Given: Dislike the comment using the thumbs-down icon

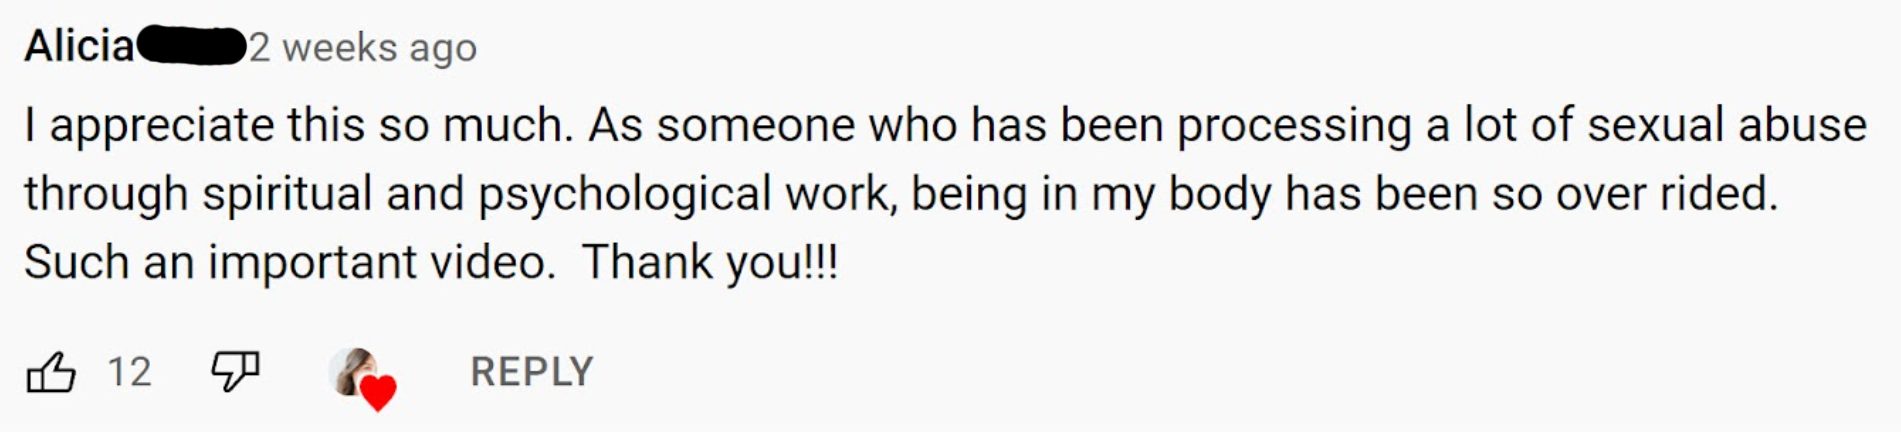Looking at the screenshot, I should pyautogui.click(x=235, y=372).
